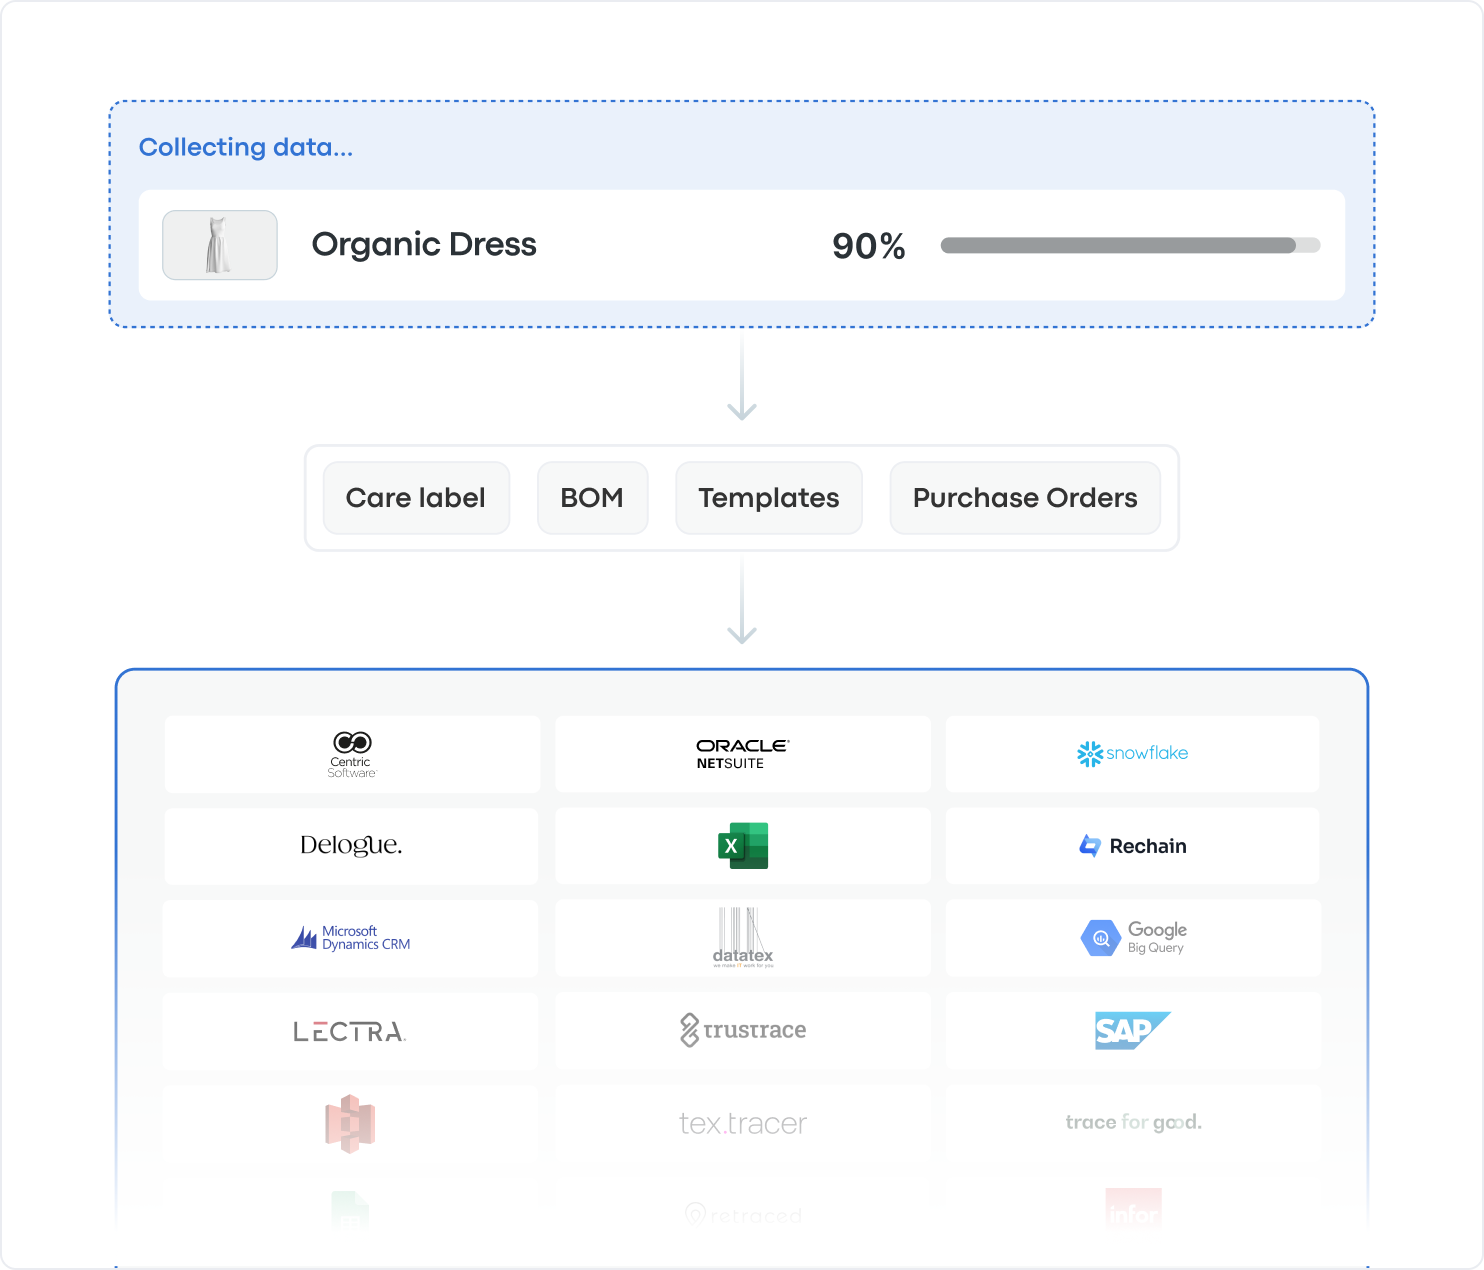Choose the Snowflake integration tile
The height and width of the screenshot is (1270, 1484).
(x=1132, y=754)
